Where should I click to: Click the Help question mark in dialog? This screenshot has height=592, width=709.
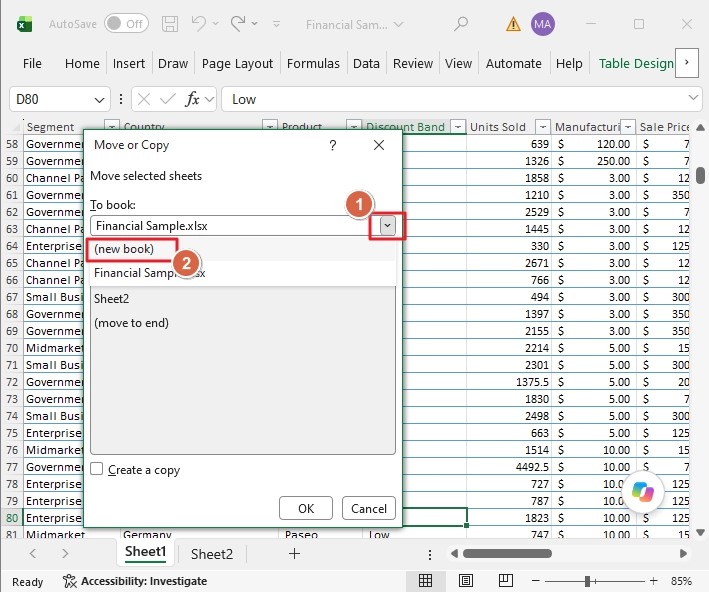coord(333,145)
